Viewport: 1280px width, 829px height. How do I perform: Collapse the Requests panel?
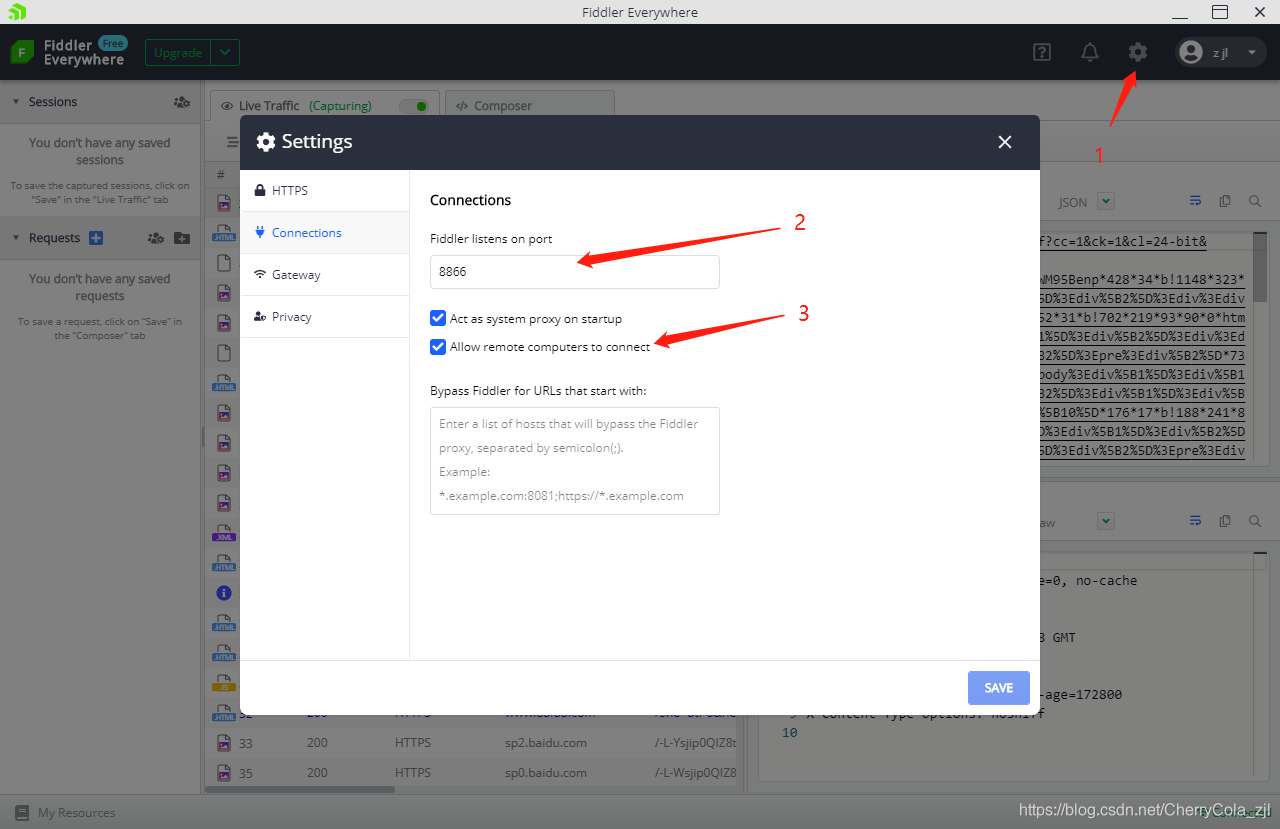(16, 238)
